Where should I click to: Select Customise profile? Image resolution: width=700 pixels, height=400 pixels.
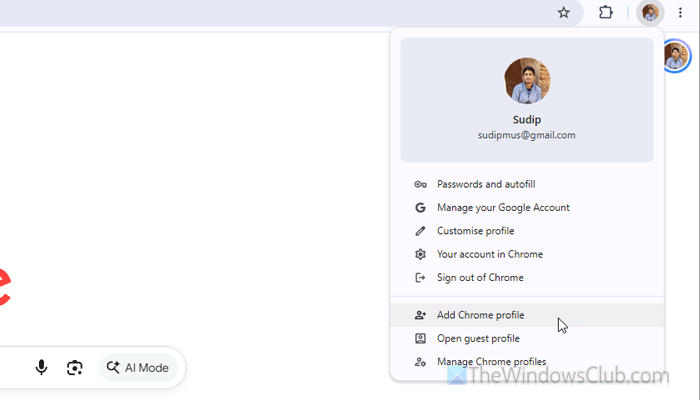(x=527, y=231)
